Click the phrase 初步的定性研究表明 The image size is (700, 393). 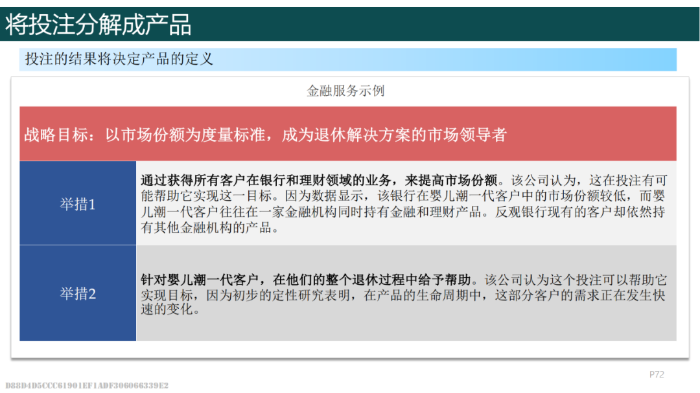[x=291, y=295]
